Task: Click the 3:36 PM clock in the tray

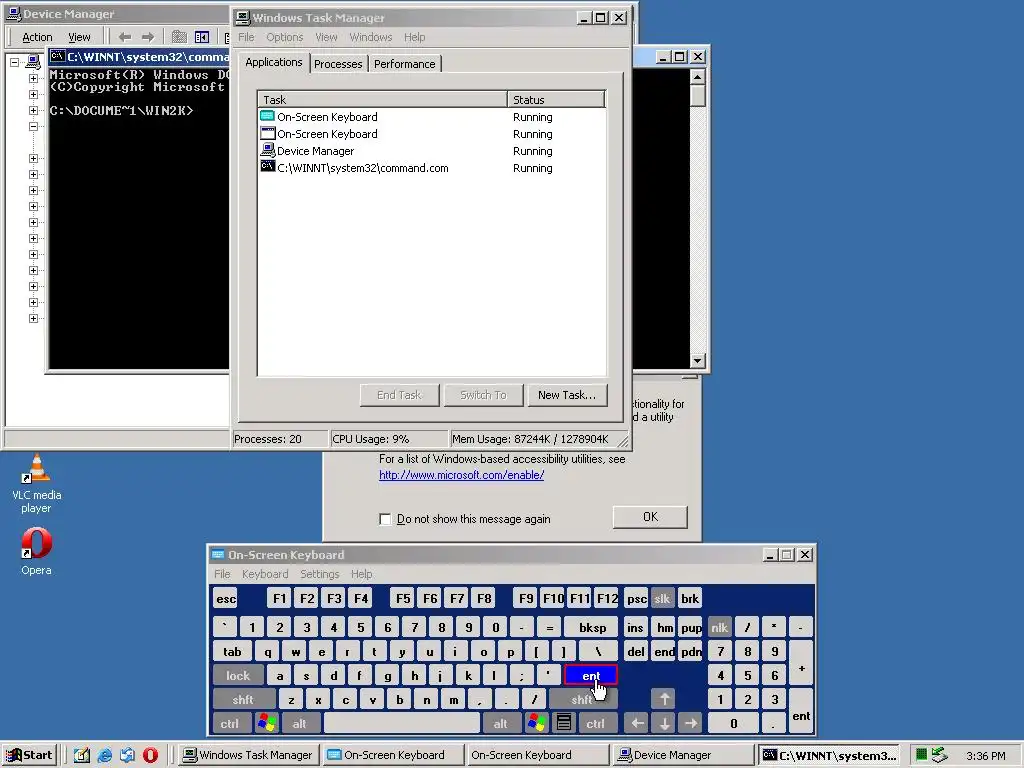Action: (985, 756)
